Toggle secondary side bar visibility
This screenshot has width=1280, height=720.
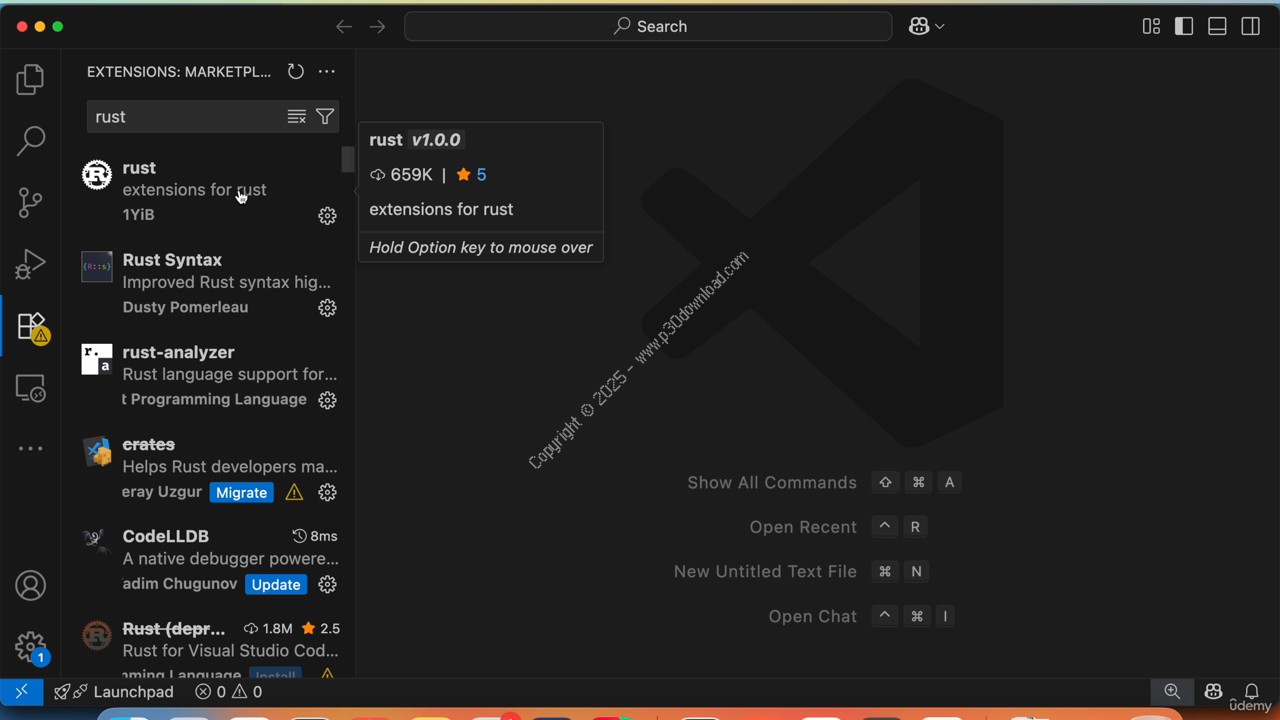pos(1250,27)
